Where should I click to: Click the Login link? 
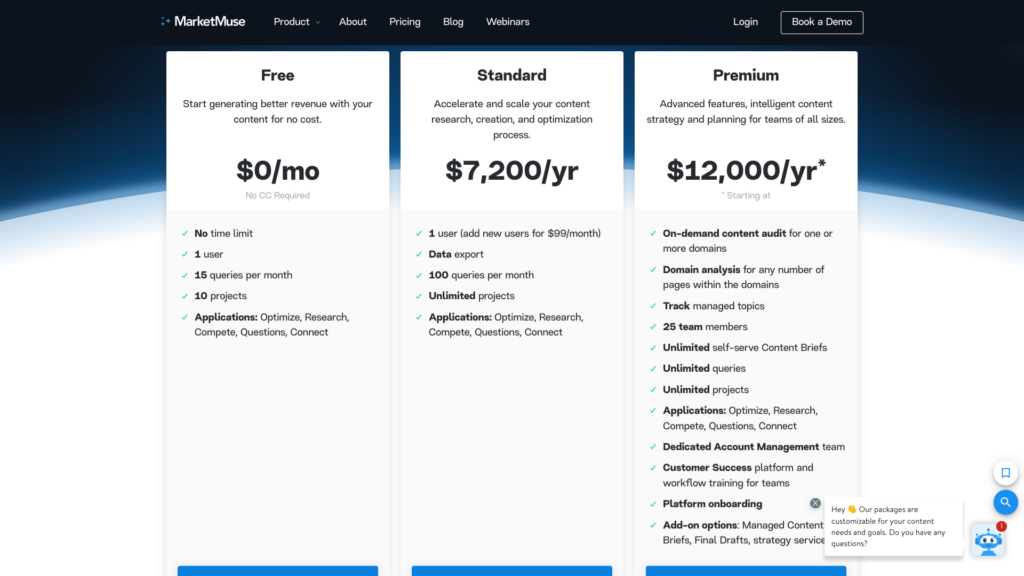(745, 22)
